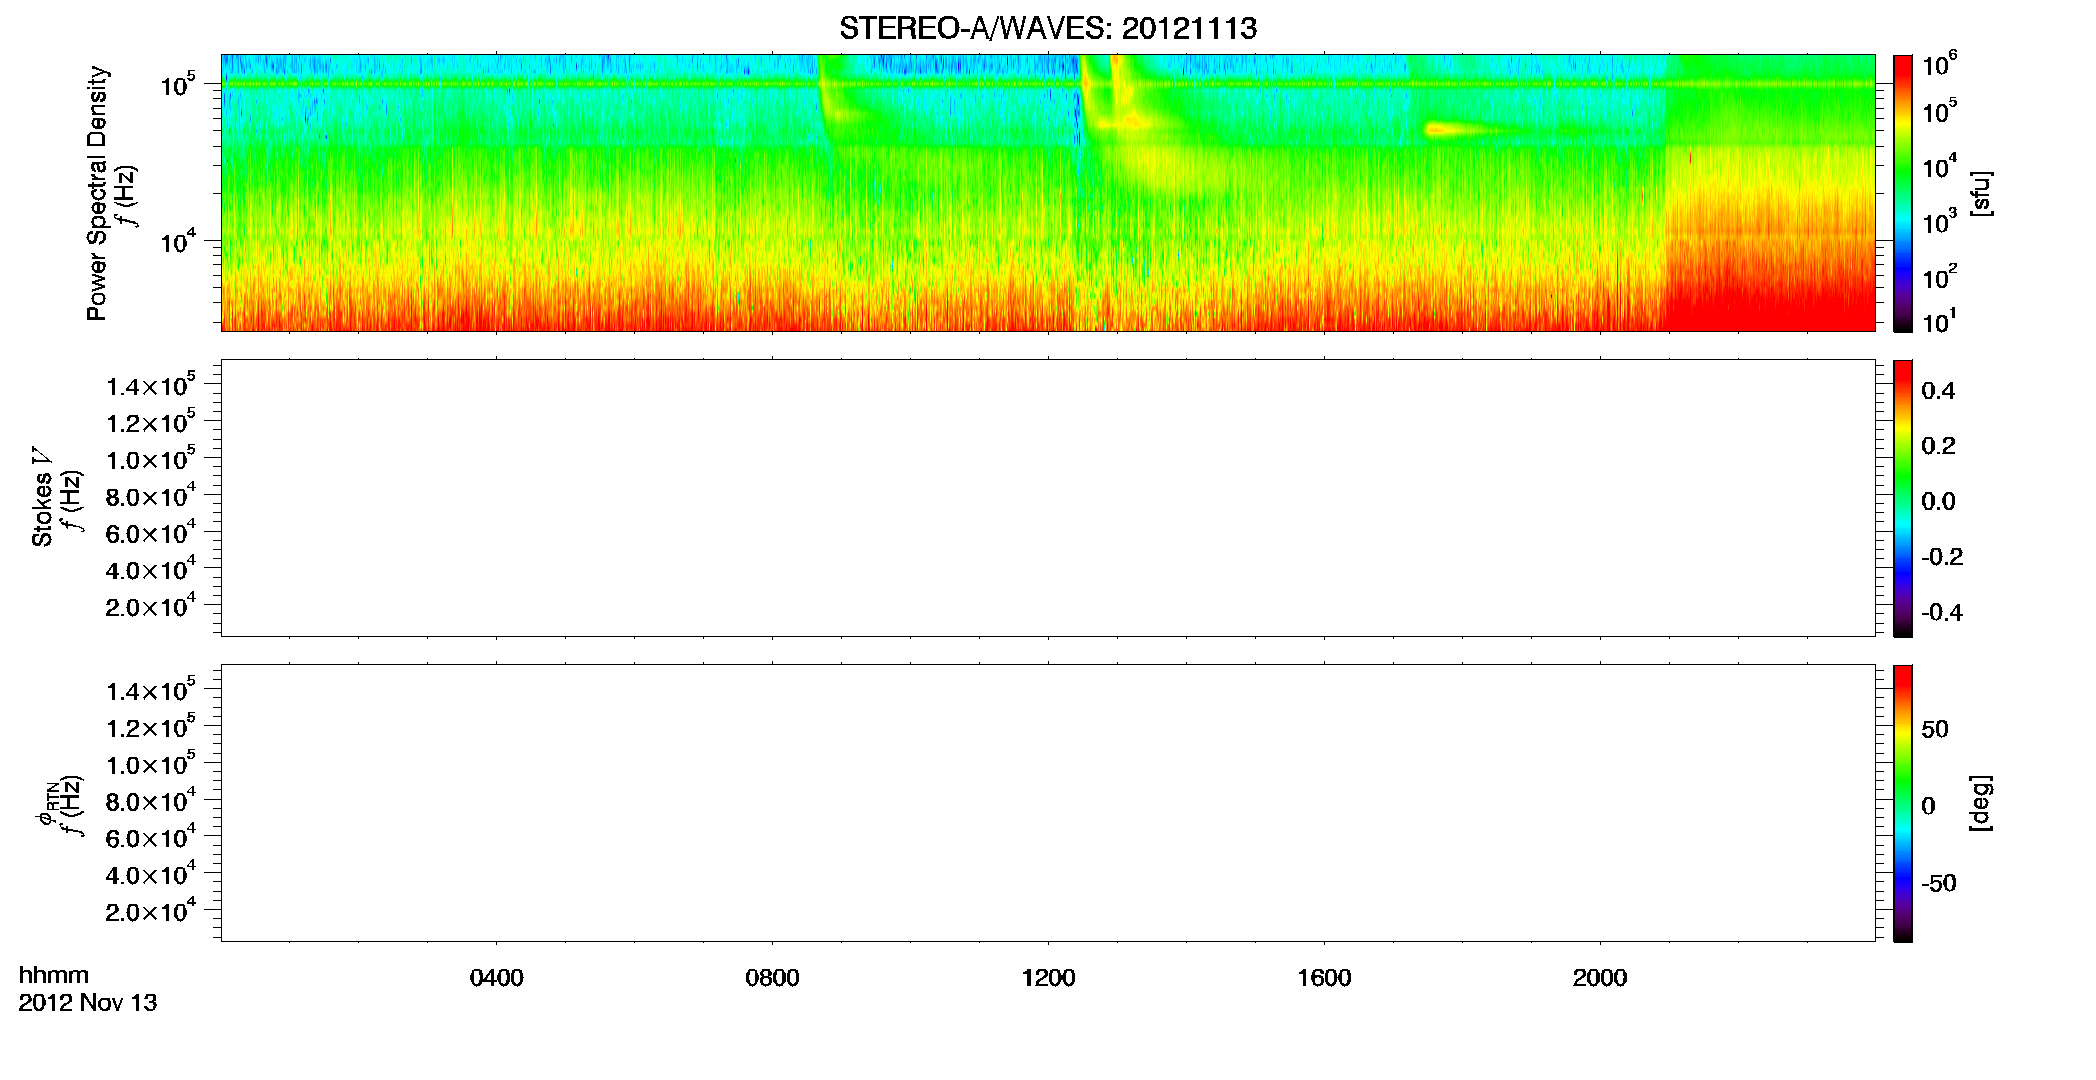Click the radio burst near 0845 in the spectrogram
Screen dimensions: 2096x1080
[x=840, y=100]
